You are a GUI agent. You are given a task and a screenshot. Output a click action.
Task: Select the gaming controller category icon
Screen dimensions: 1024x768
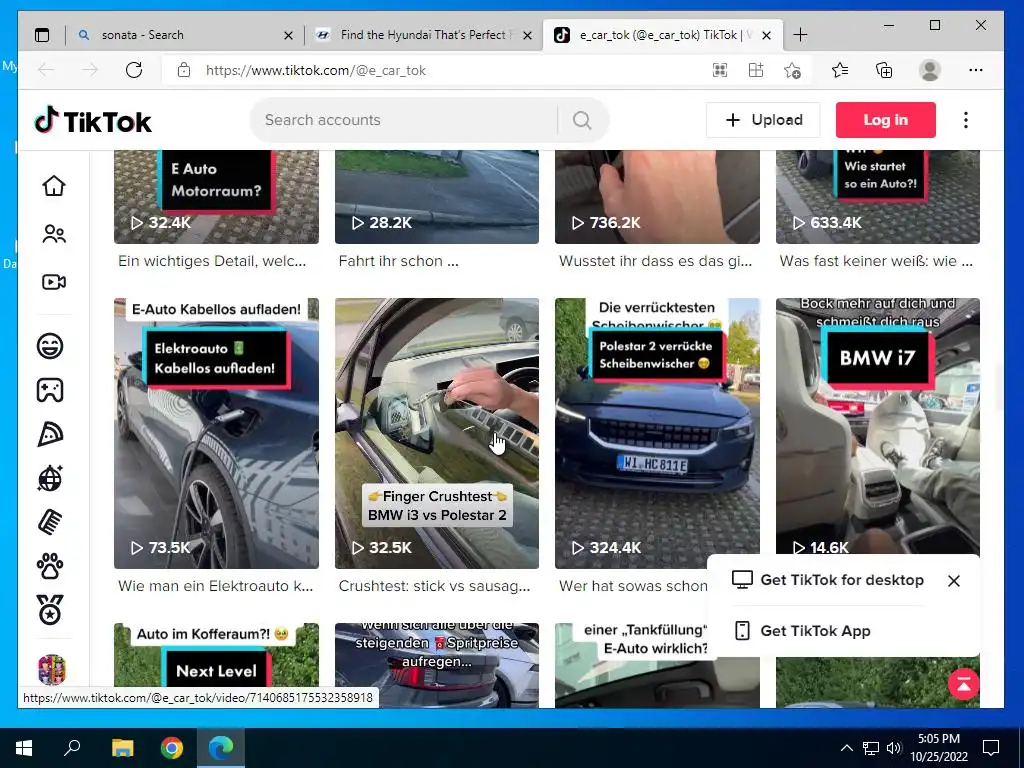pos(50,390)
